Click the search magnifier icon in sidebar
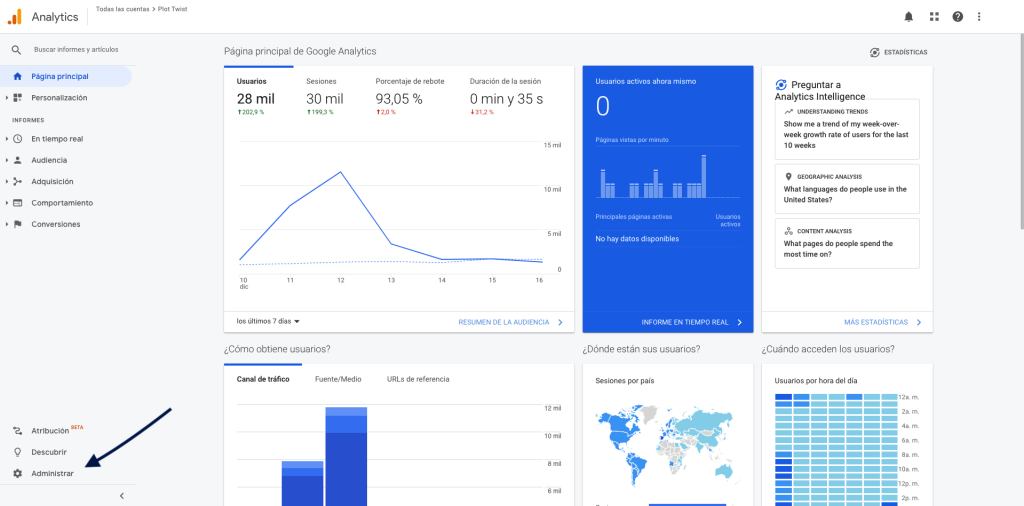The height and width of the screenshot is (506, 1024). point(16,49)
